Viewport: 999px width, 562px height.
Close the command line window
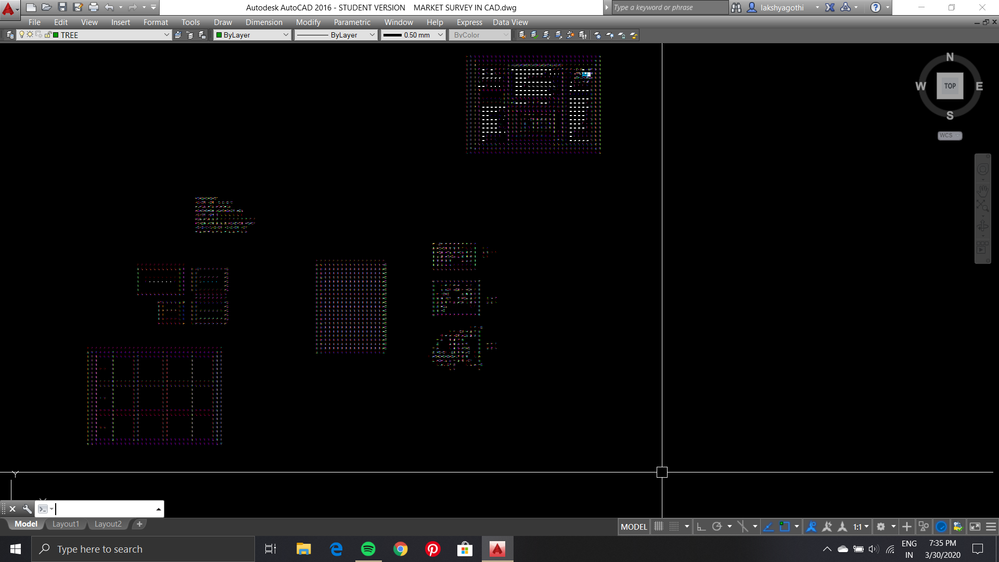(12, 508)
